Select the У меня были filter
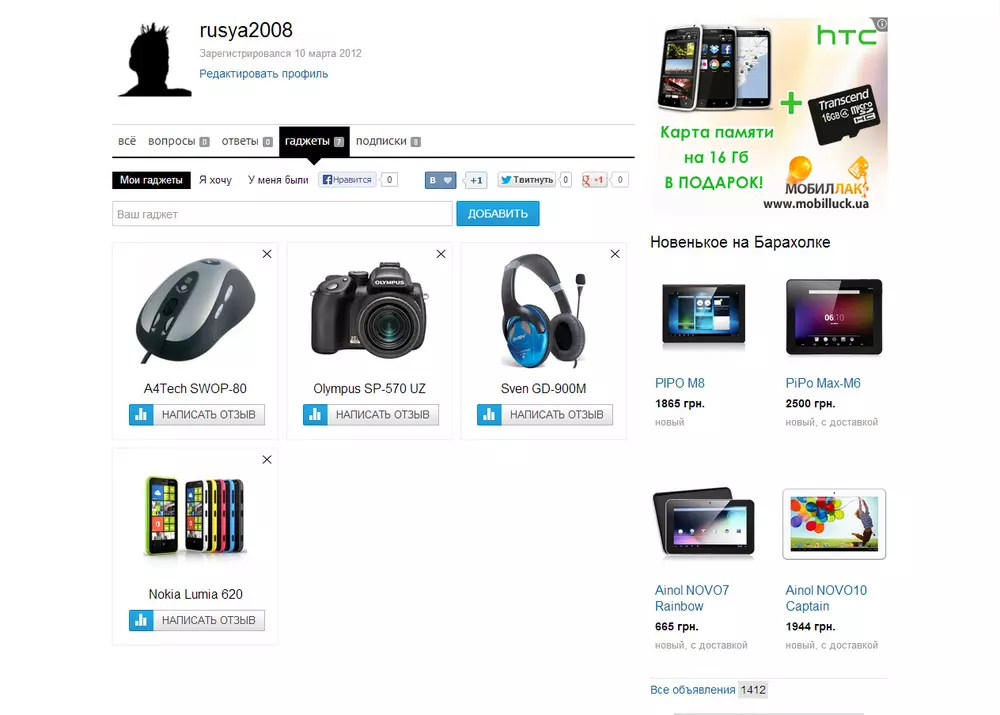The width and height of the screenshot is (1000, 715). [x=278, y=180]
